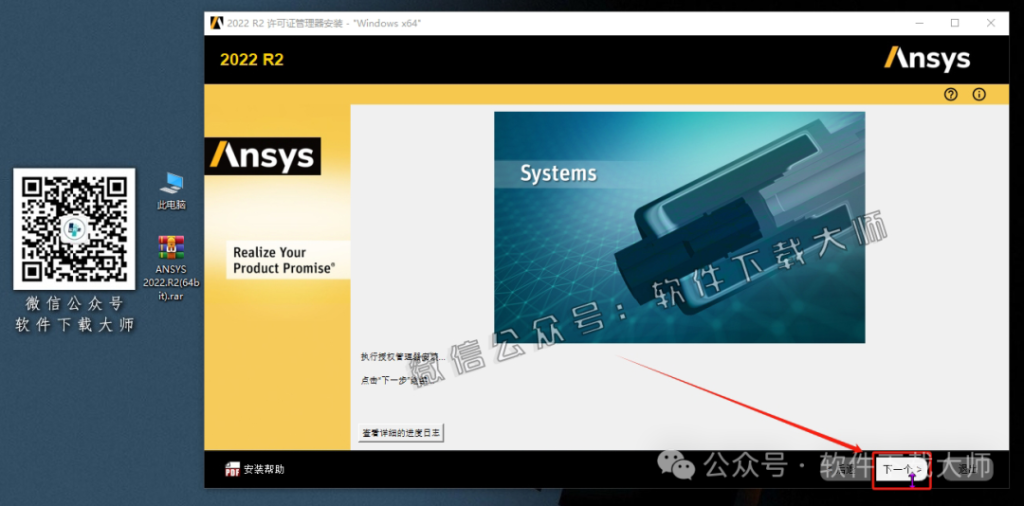Open the information (i) icon

coord(979,95)
